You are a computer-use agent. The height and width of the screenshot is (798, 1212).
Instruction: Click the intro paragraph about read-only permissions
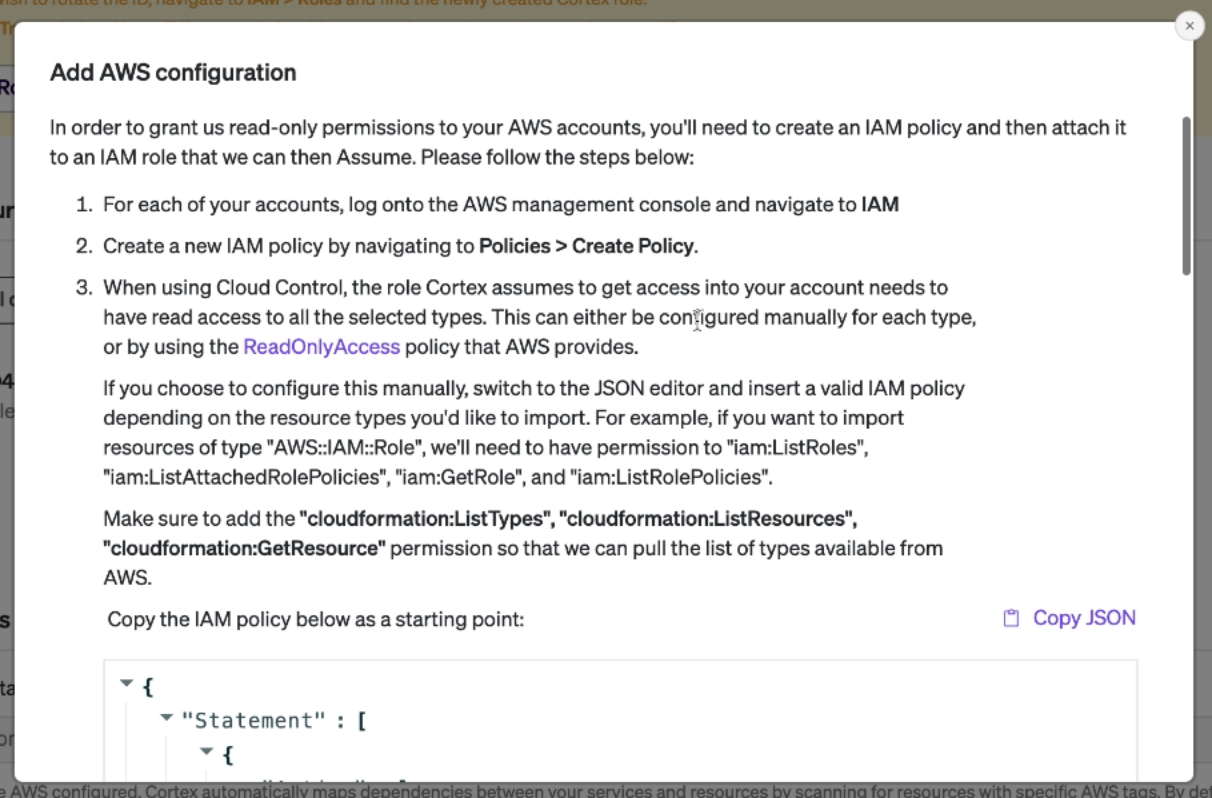coord(588,143)
